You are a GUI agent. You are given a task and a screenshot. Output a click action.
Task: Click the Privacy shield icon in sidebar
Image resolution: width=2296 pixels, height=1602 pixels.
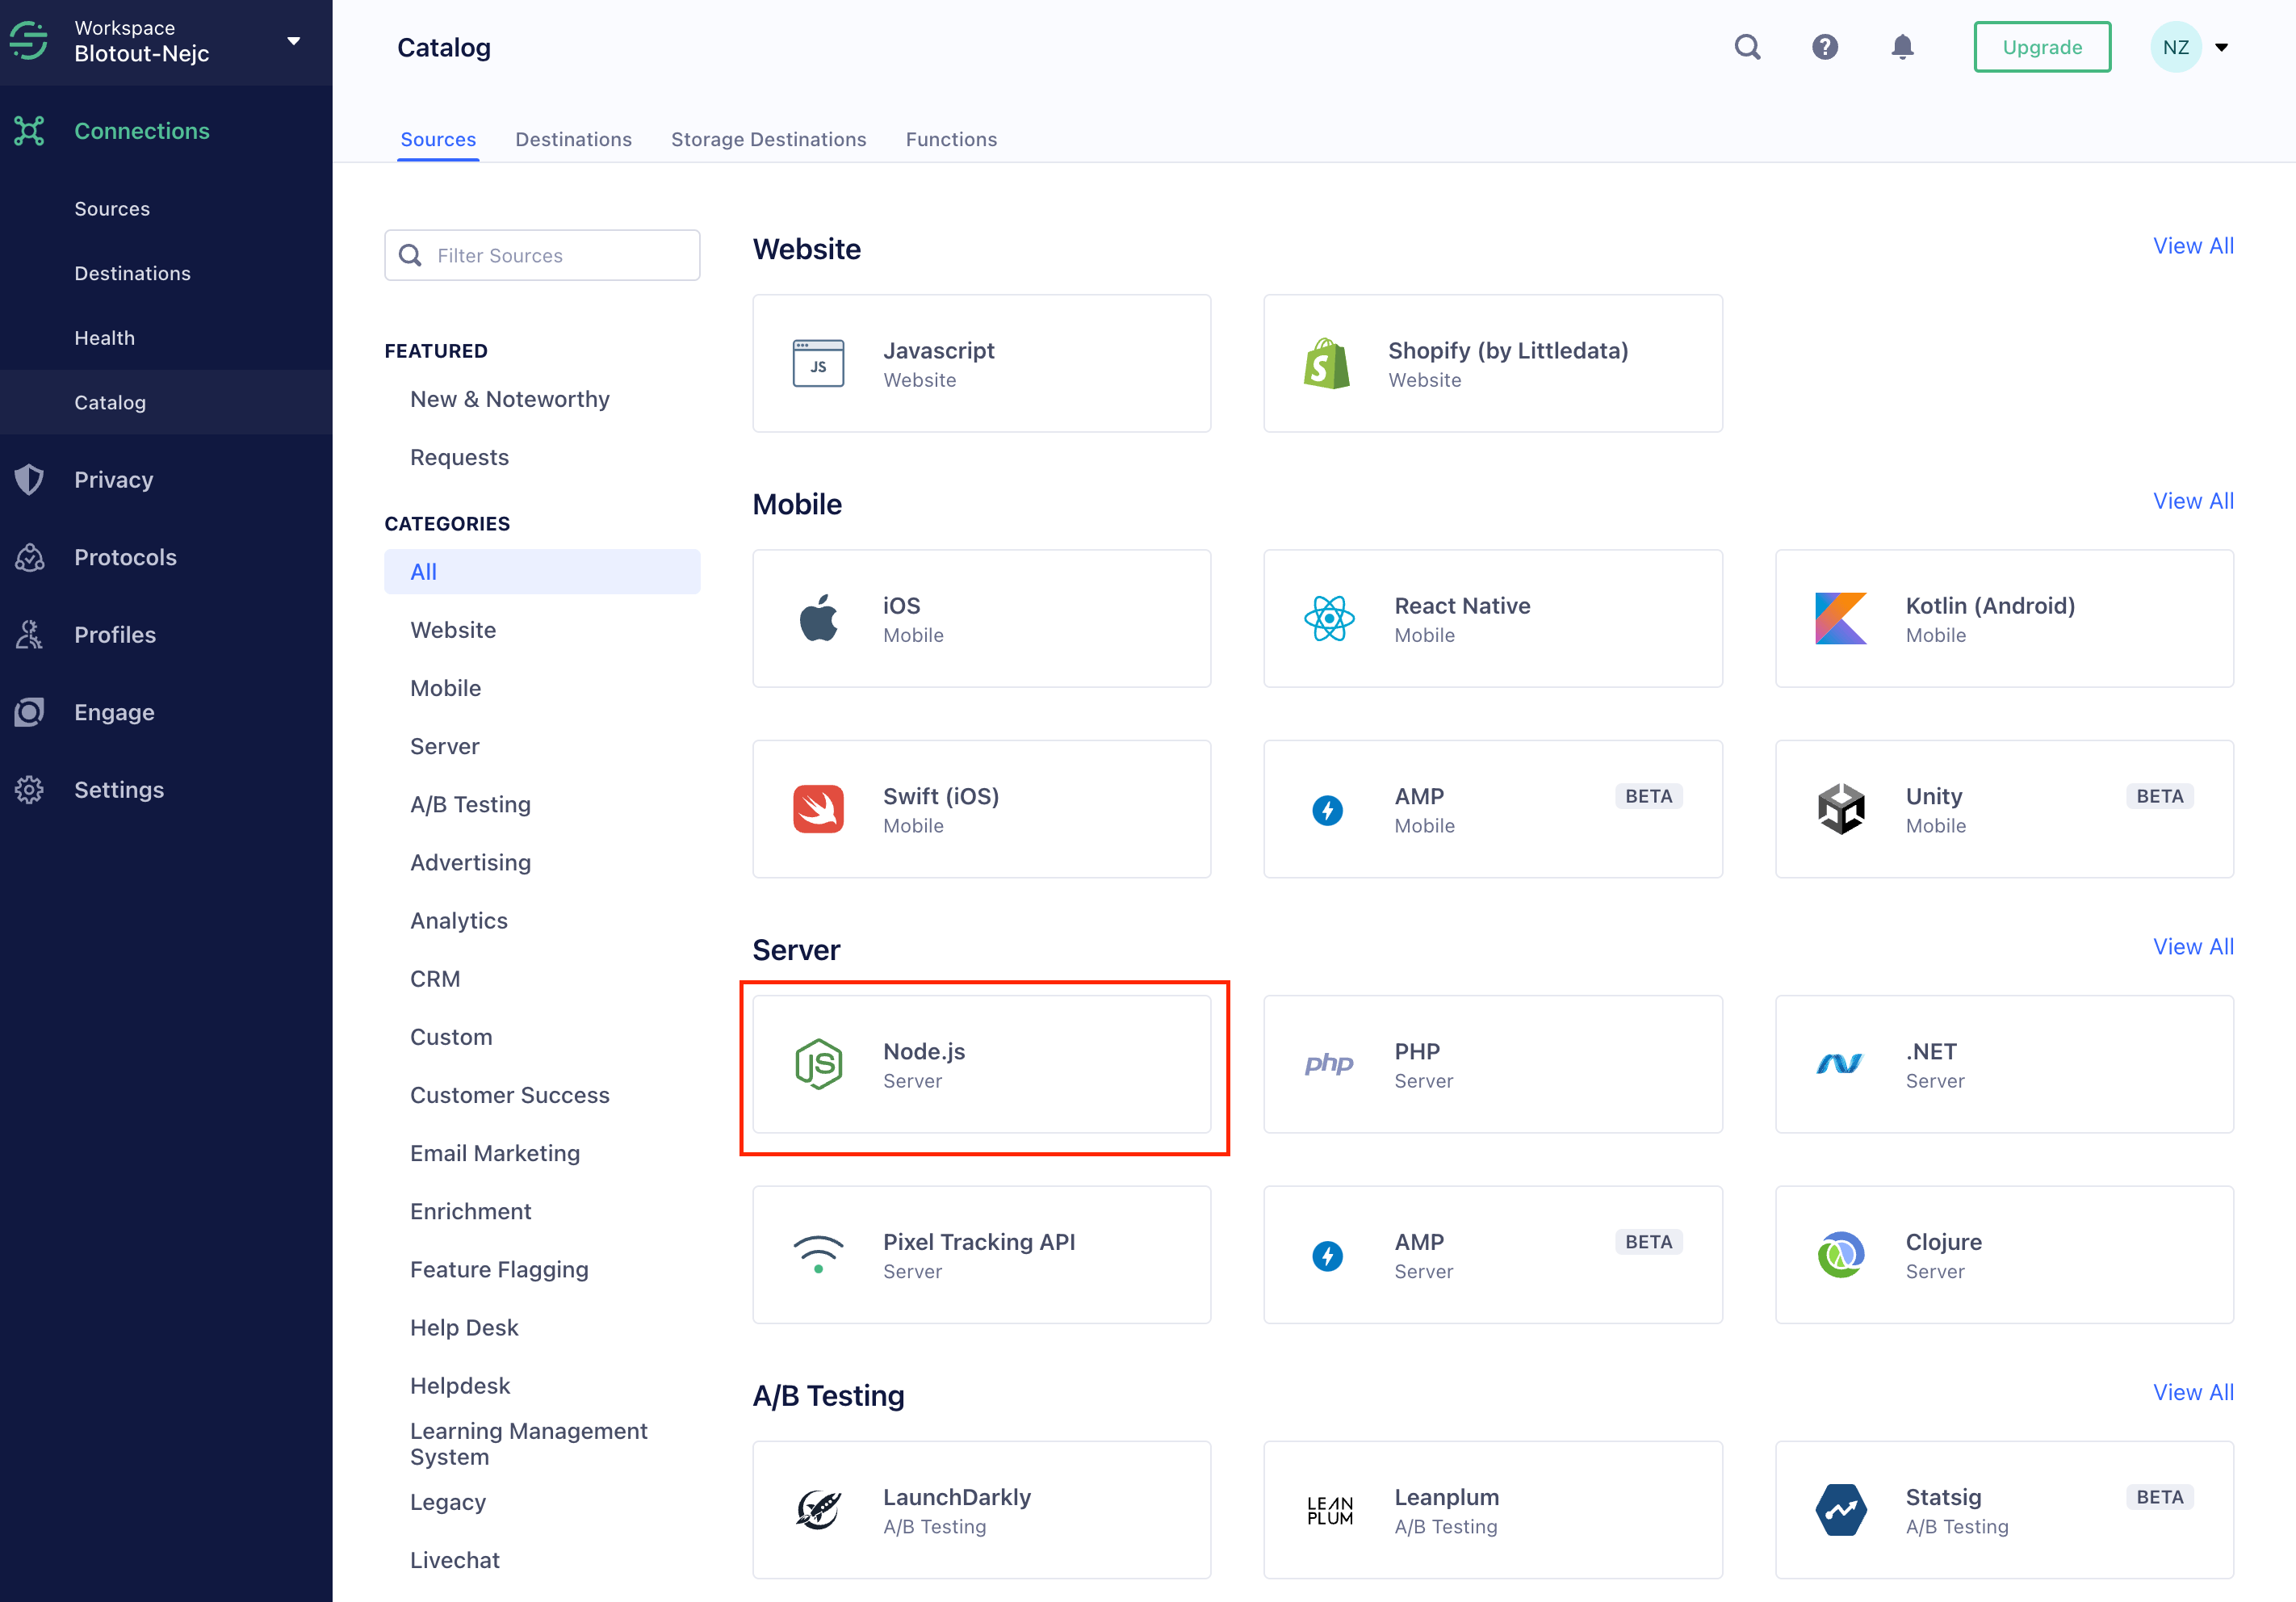click(x=29, y=480)
